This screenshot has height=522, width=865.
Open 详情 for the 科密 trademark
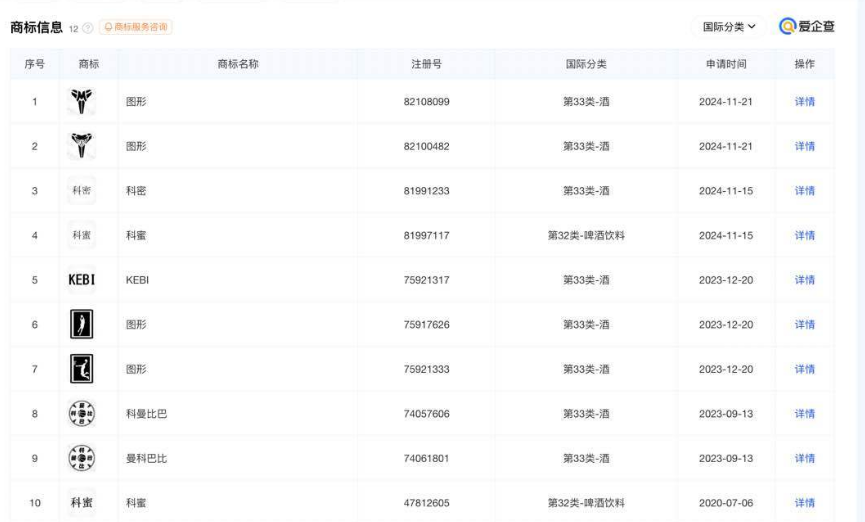pos(804,191)
